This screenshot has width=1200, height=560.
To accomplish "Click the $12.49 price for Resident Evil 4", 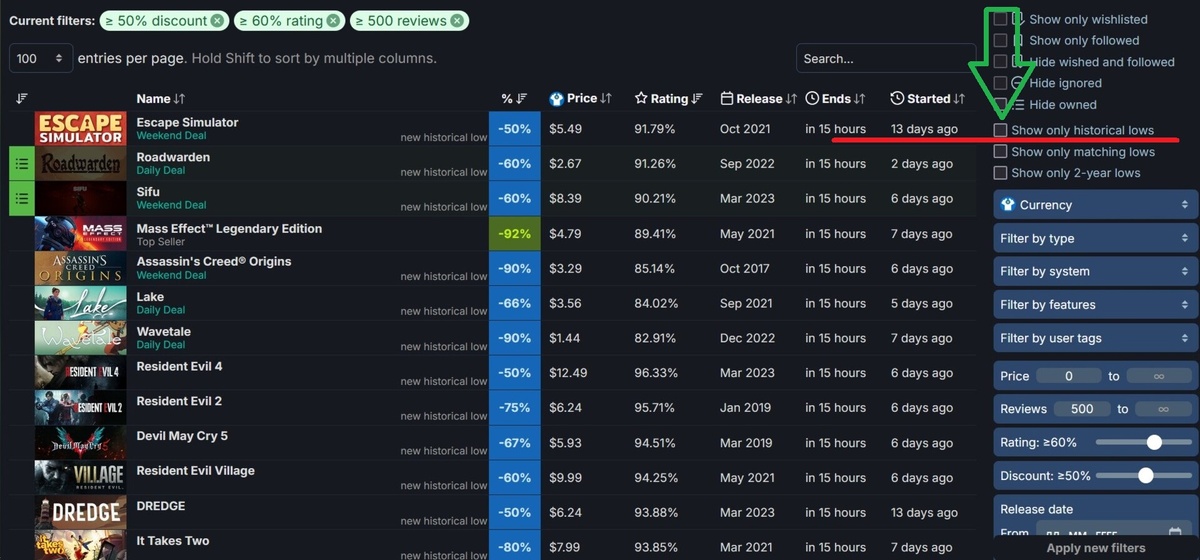I will point(568,373).
